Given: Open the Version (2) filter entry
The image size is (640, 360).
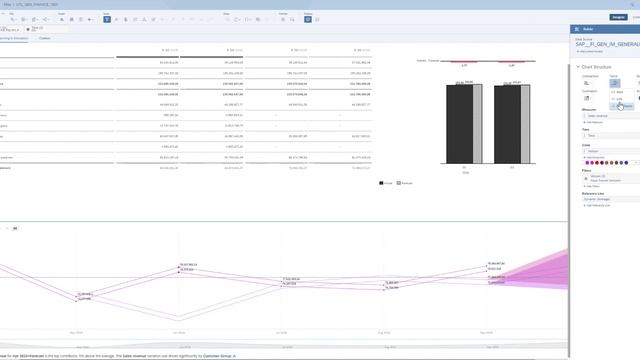Looking at the screenshot, I should pos(611,178).
